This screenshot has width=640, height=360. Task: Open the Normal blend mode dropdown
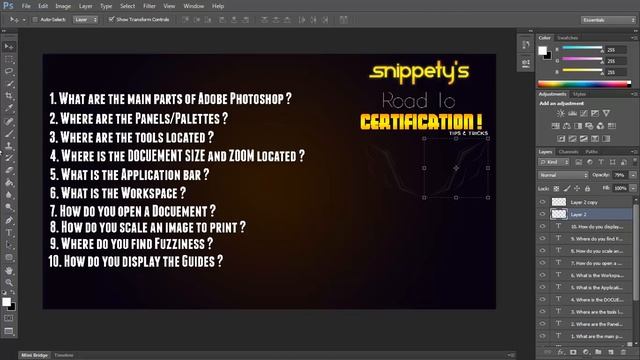(563, 175)
